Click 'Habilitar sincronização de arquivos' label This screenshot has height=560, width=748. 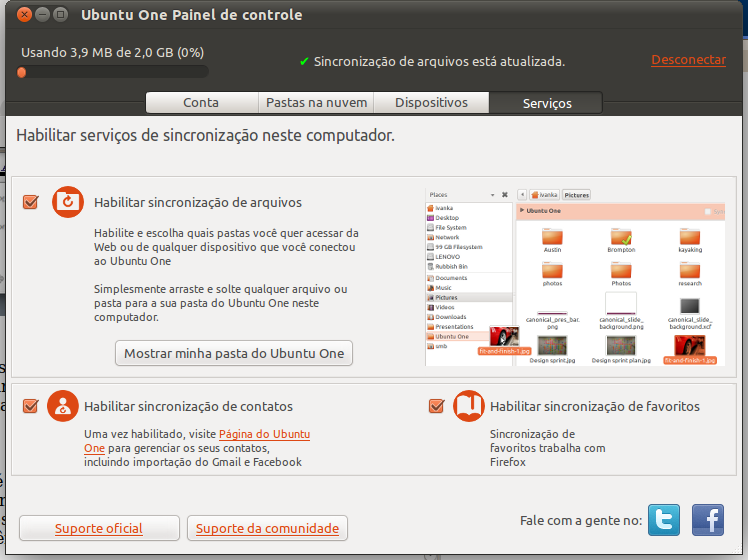198,203
